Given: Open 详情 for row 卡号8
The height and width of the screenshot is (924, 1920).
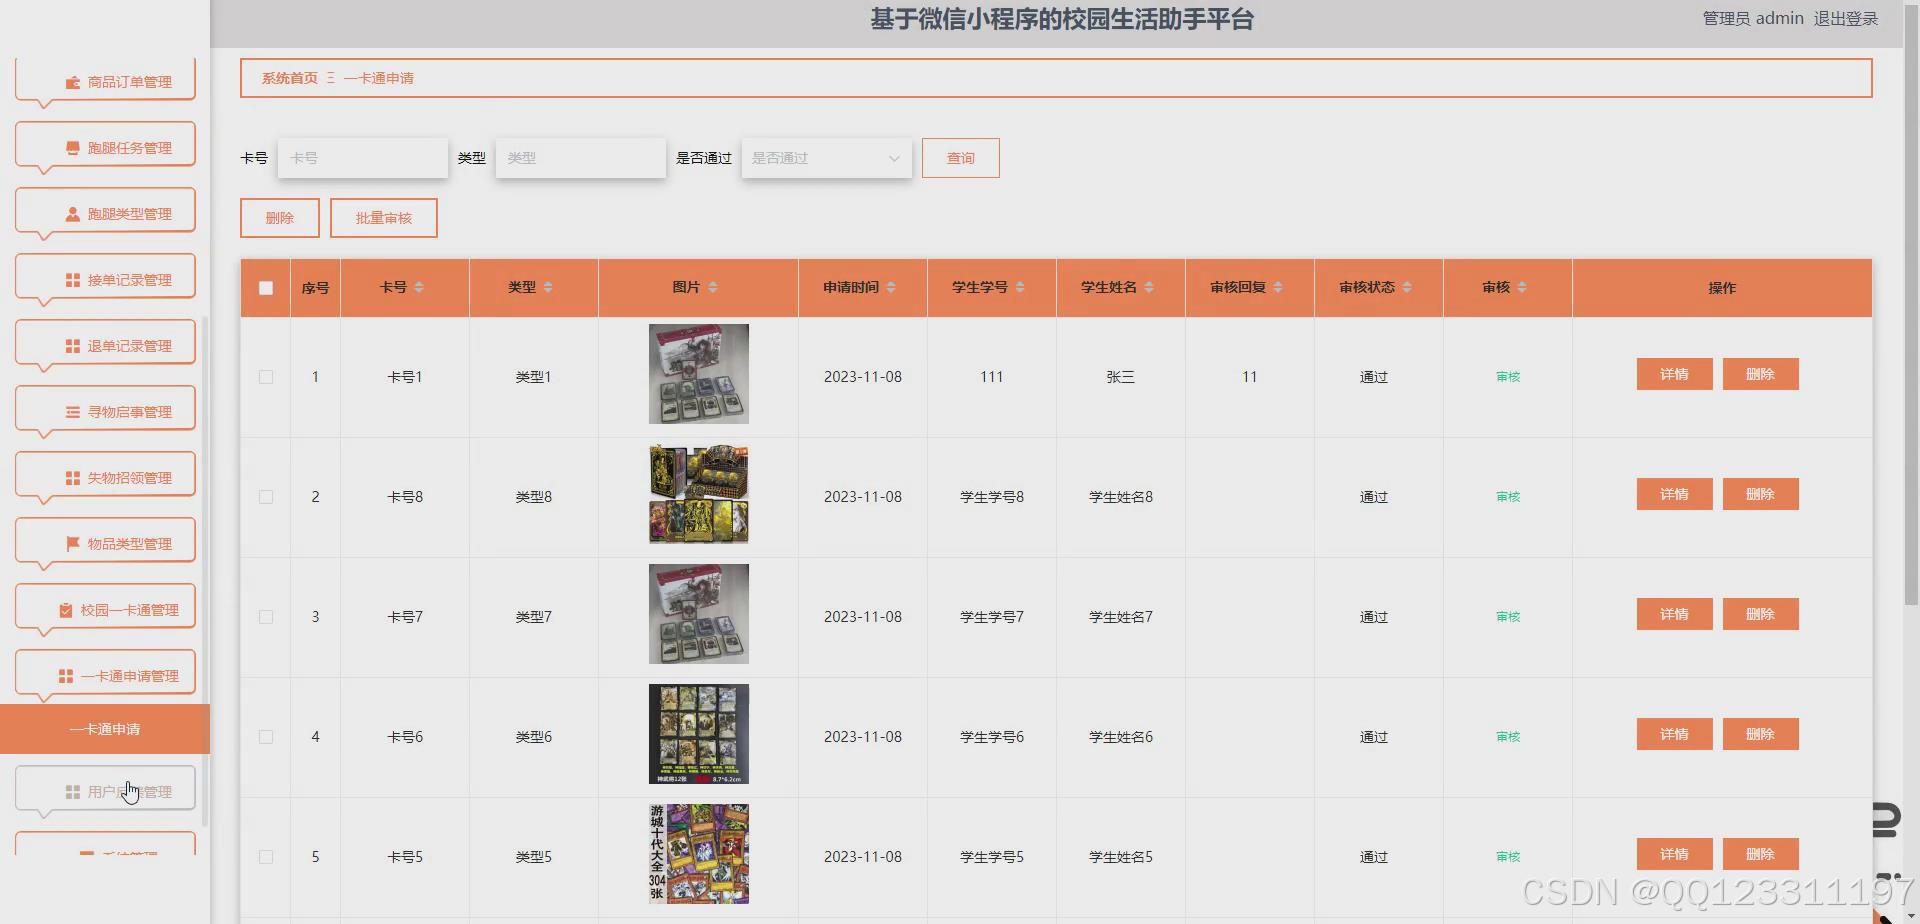Looking at the screenshot, I should 1675,494.
